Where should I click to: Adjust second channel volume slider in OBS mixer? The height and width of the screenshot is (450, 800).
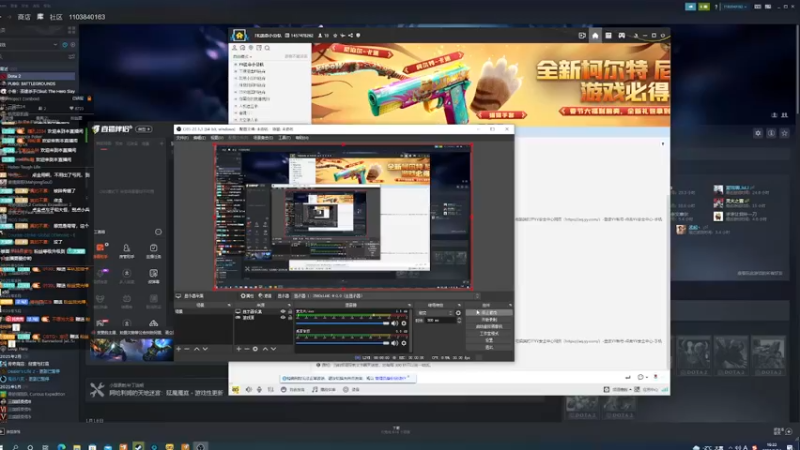point(342,343)
